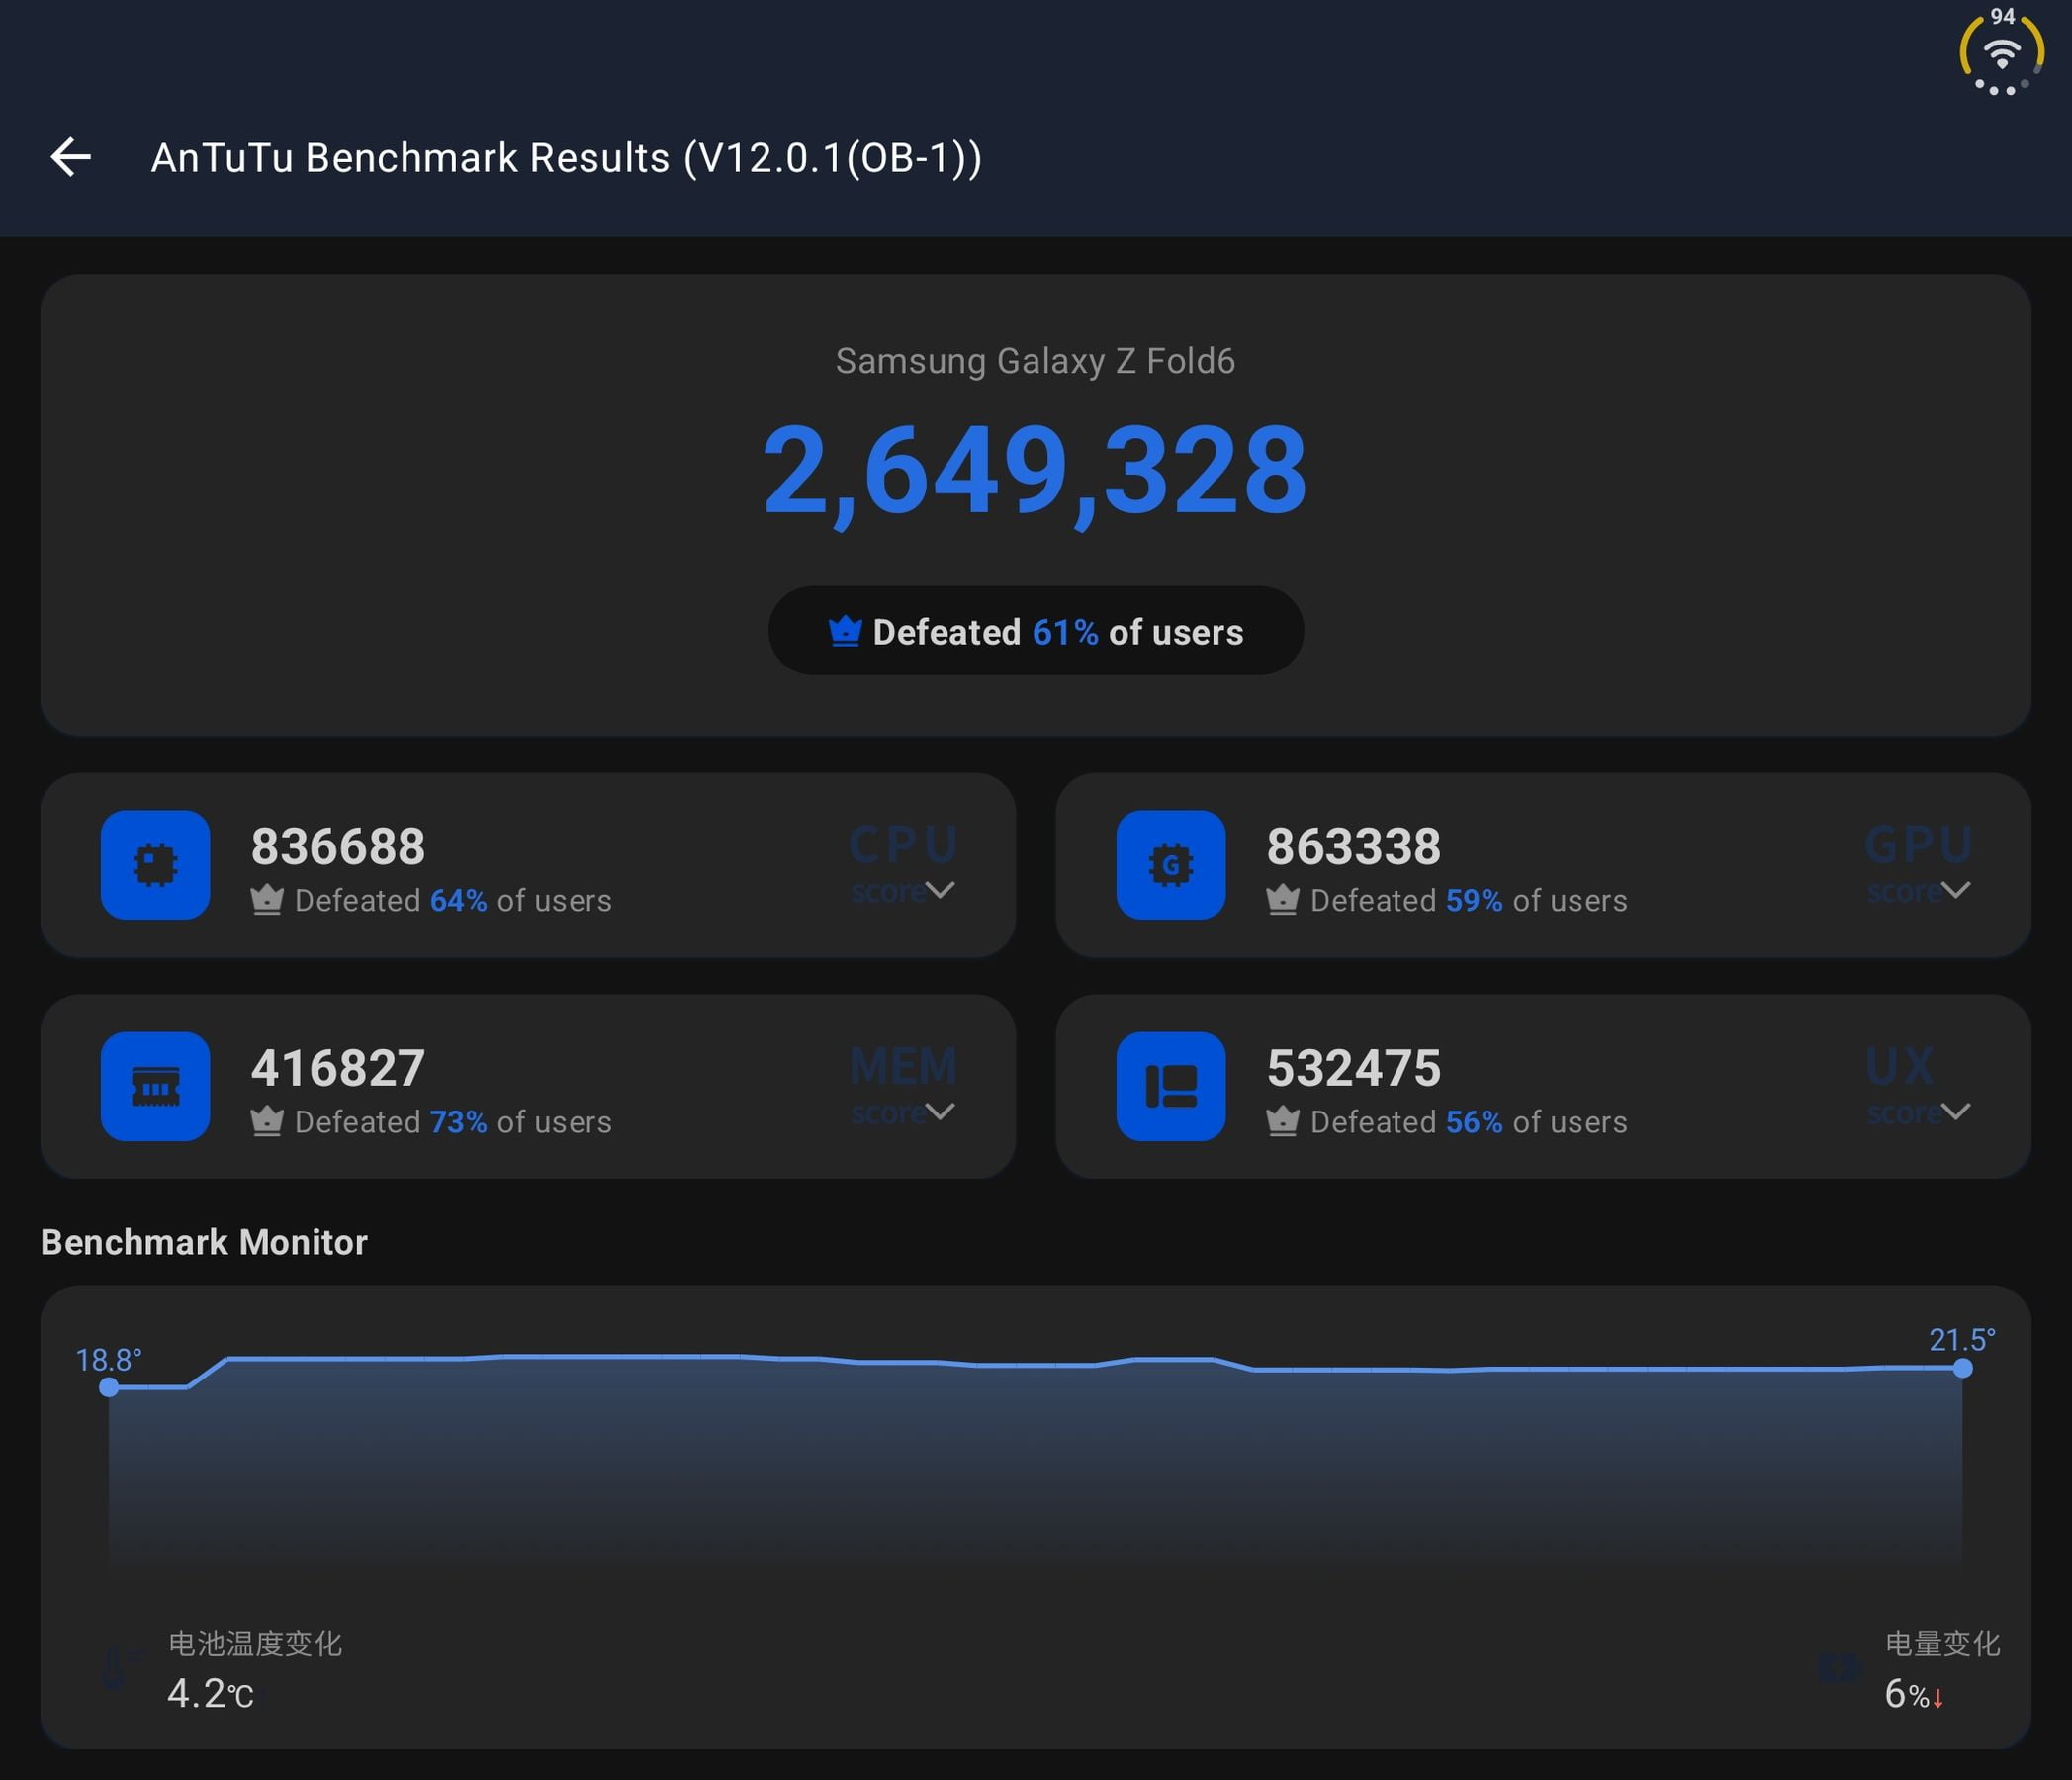This screenshot has width=2072, height=1780.
Task: Select the CPU score value 836688
Action: (x=338, y=847)
